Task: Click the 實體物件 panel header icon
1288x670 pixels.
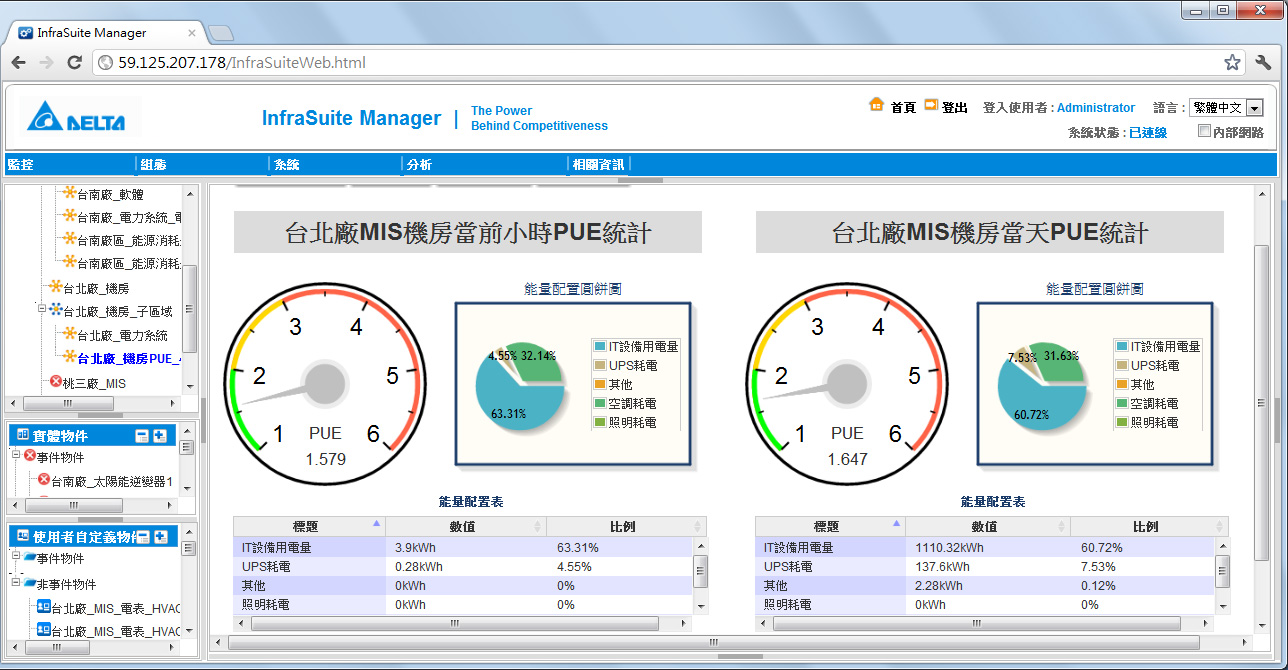Action: click(x=22, y=435)
